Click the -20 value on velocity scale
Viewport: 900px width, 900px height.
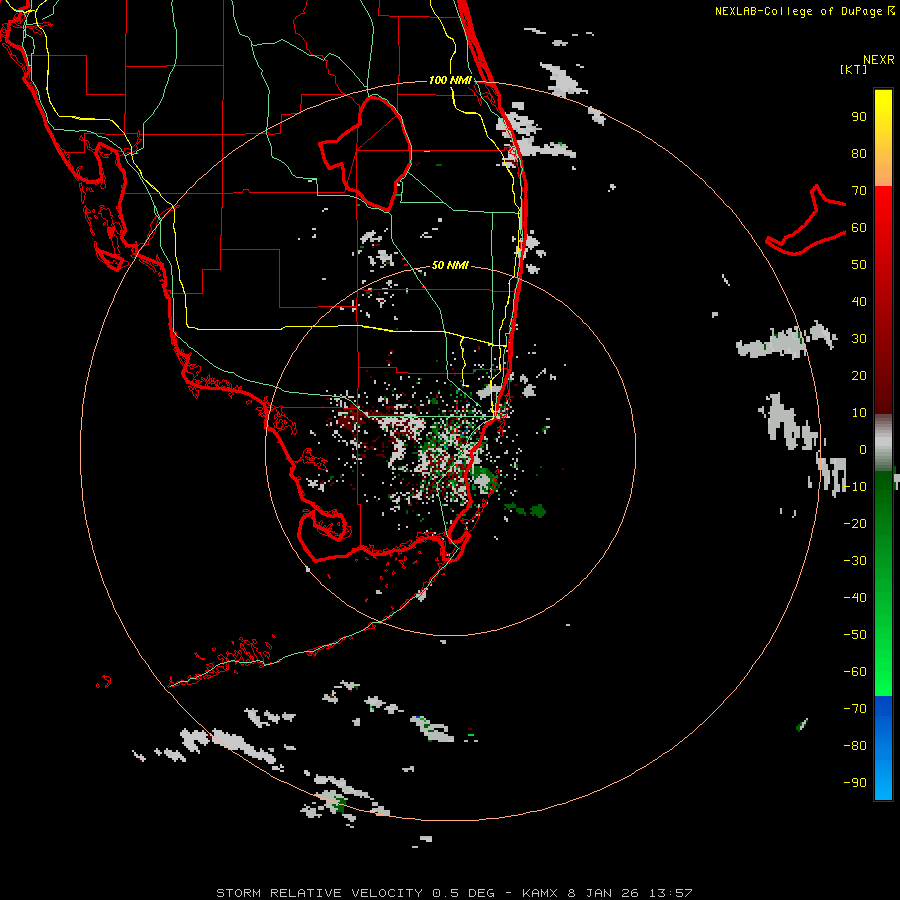[x=855, y=524]
